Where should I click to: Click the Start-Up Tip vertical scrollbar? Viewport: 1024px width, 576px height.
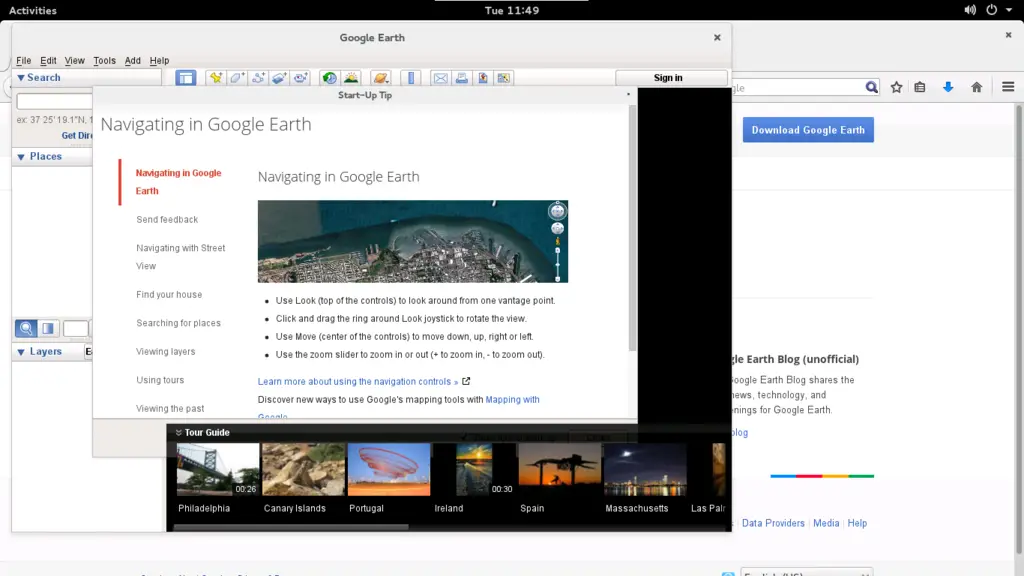click(x=632, y=229)
